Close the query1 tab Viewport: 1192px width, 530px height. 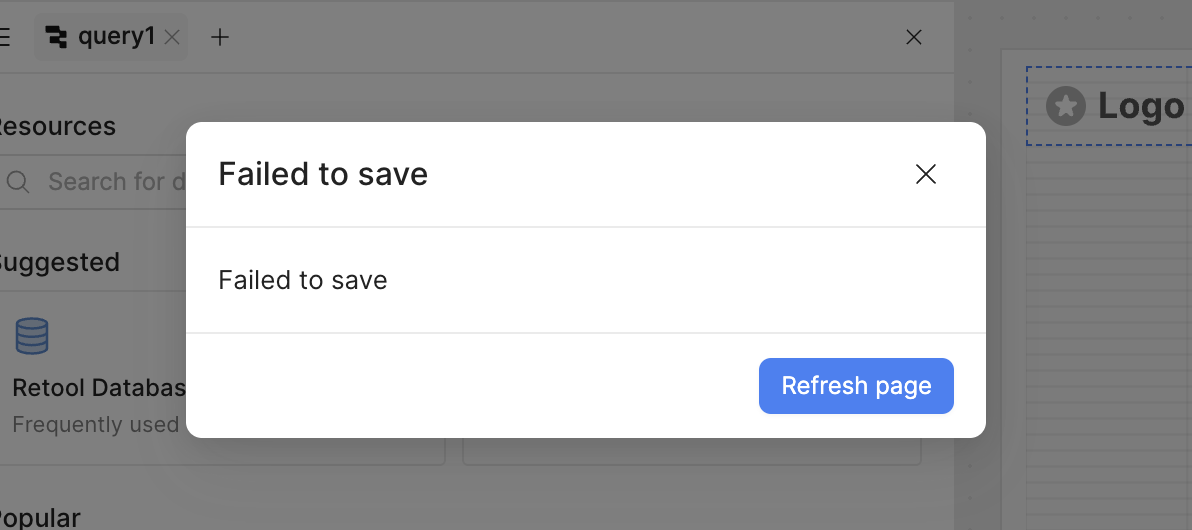(x=172, y=38)
